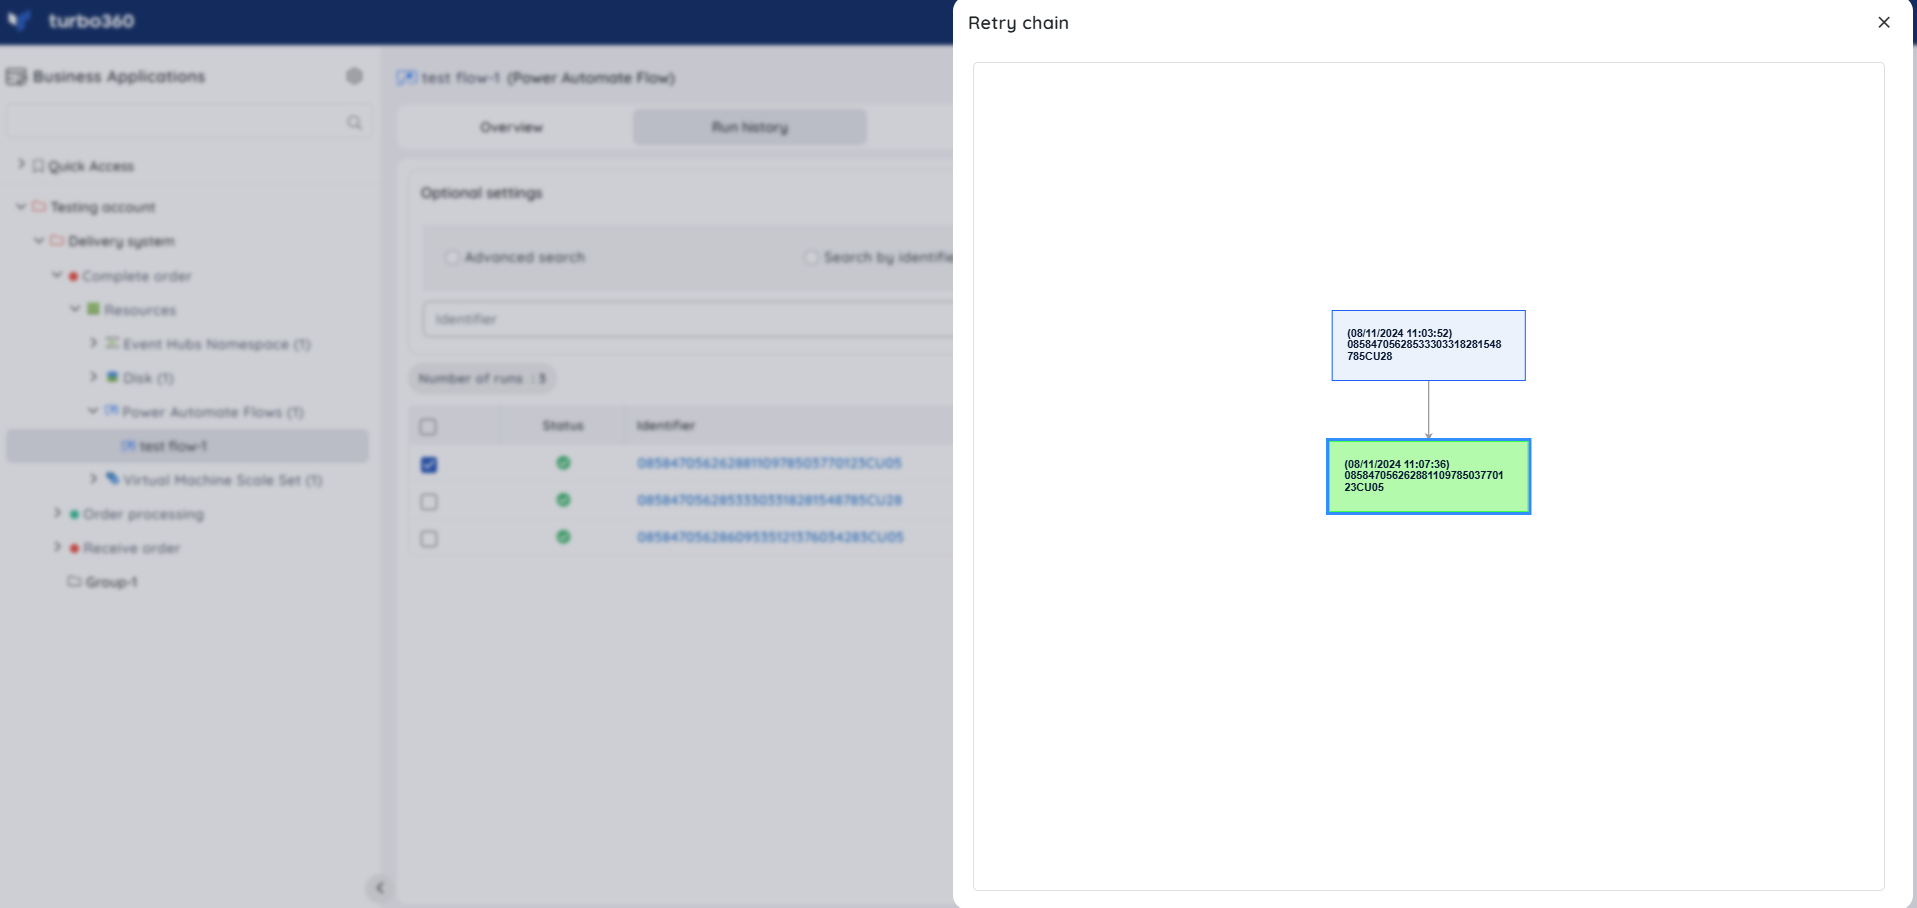The height and width of the screenshot is (908, 1917).
Task: Select the 11:03:52 run node in retry chain
Action: pyautogui.click(x=1428, y=345)
